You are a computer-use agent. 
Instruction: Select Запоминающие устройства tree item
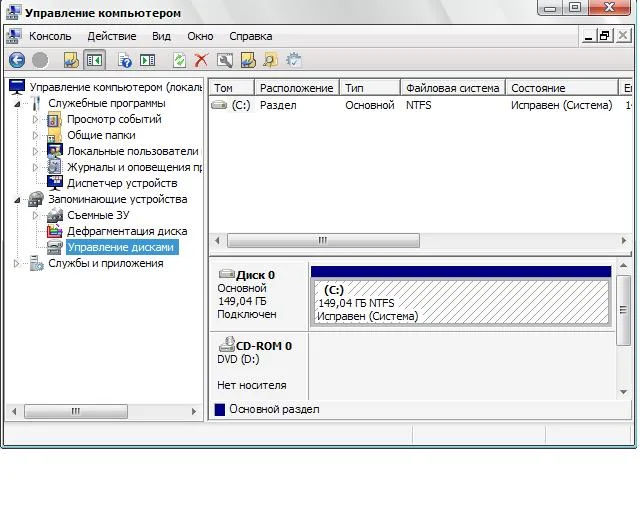118,199
